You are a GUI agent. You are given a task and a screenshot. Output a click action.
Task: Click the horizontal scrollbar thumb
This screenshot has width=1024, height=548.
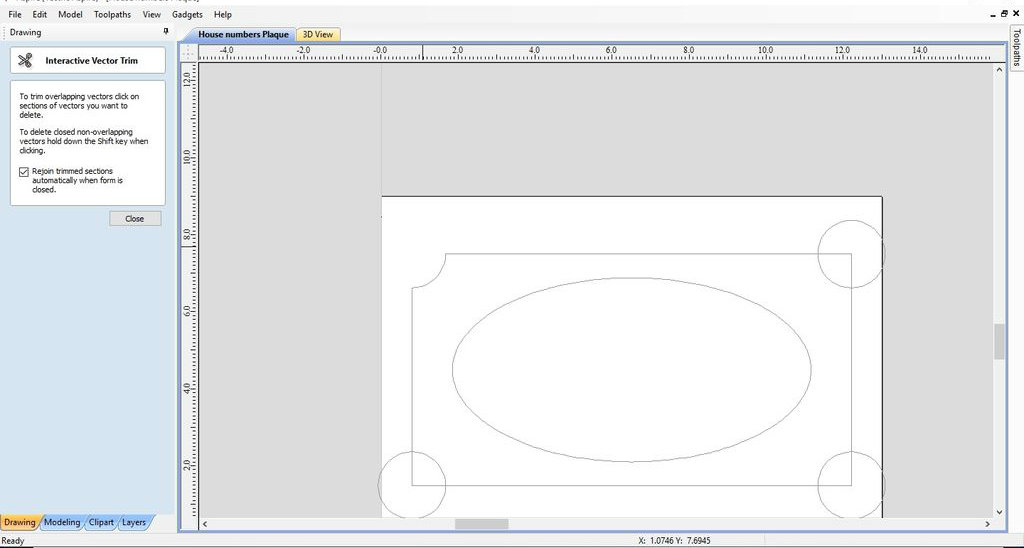481,524
